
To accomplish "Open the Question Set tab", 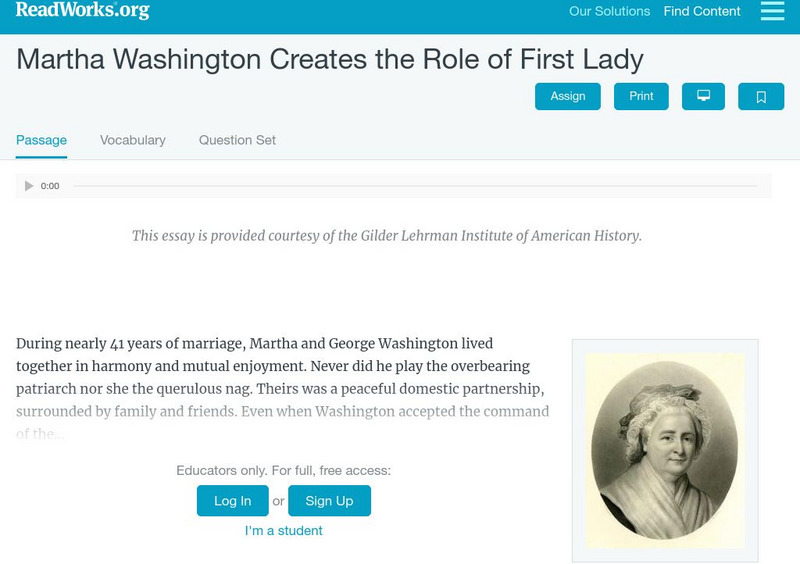I will 237,140.
